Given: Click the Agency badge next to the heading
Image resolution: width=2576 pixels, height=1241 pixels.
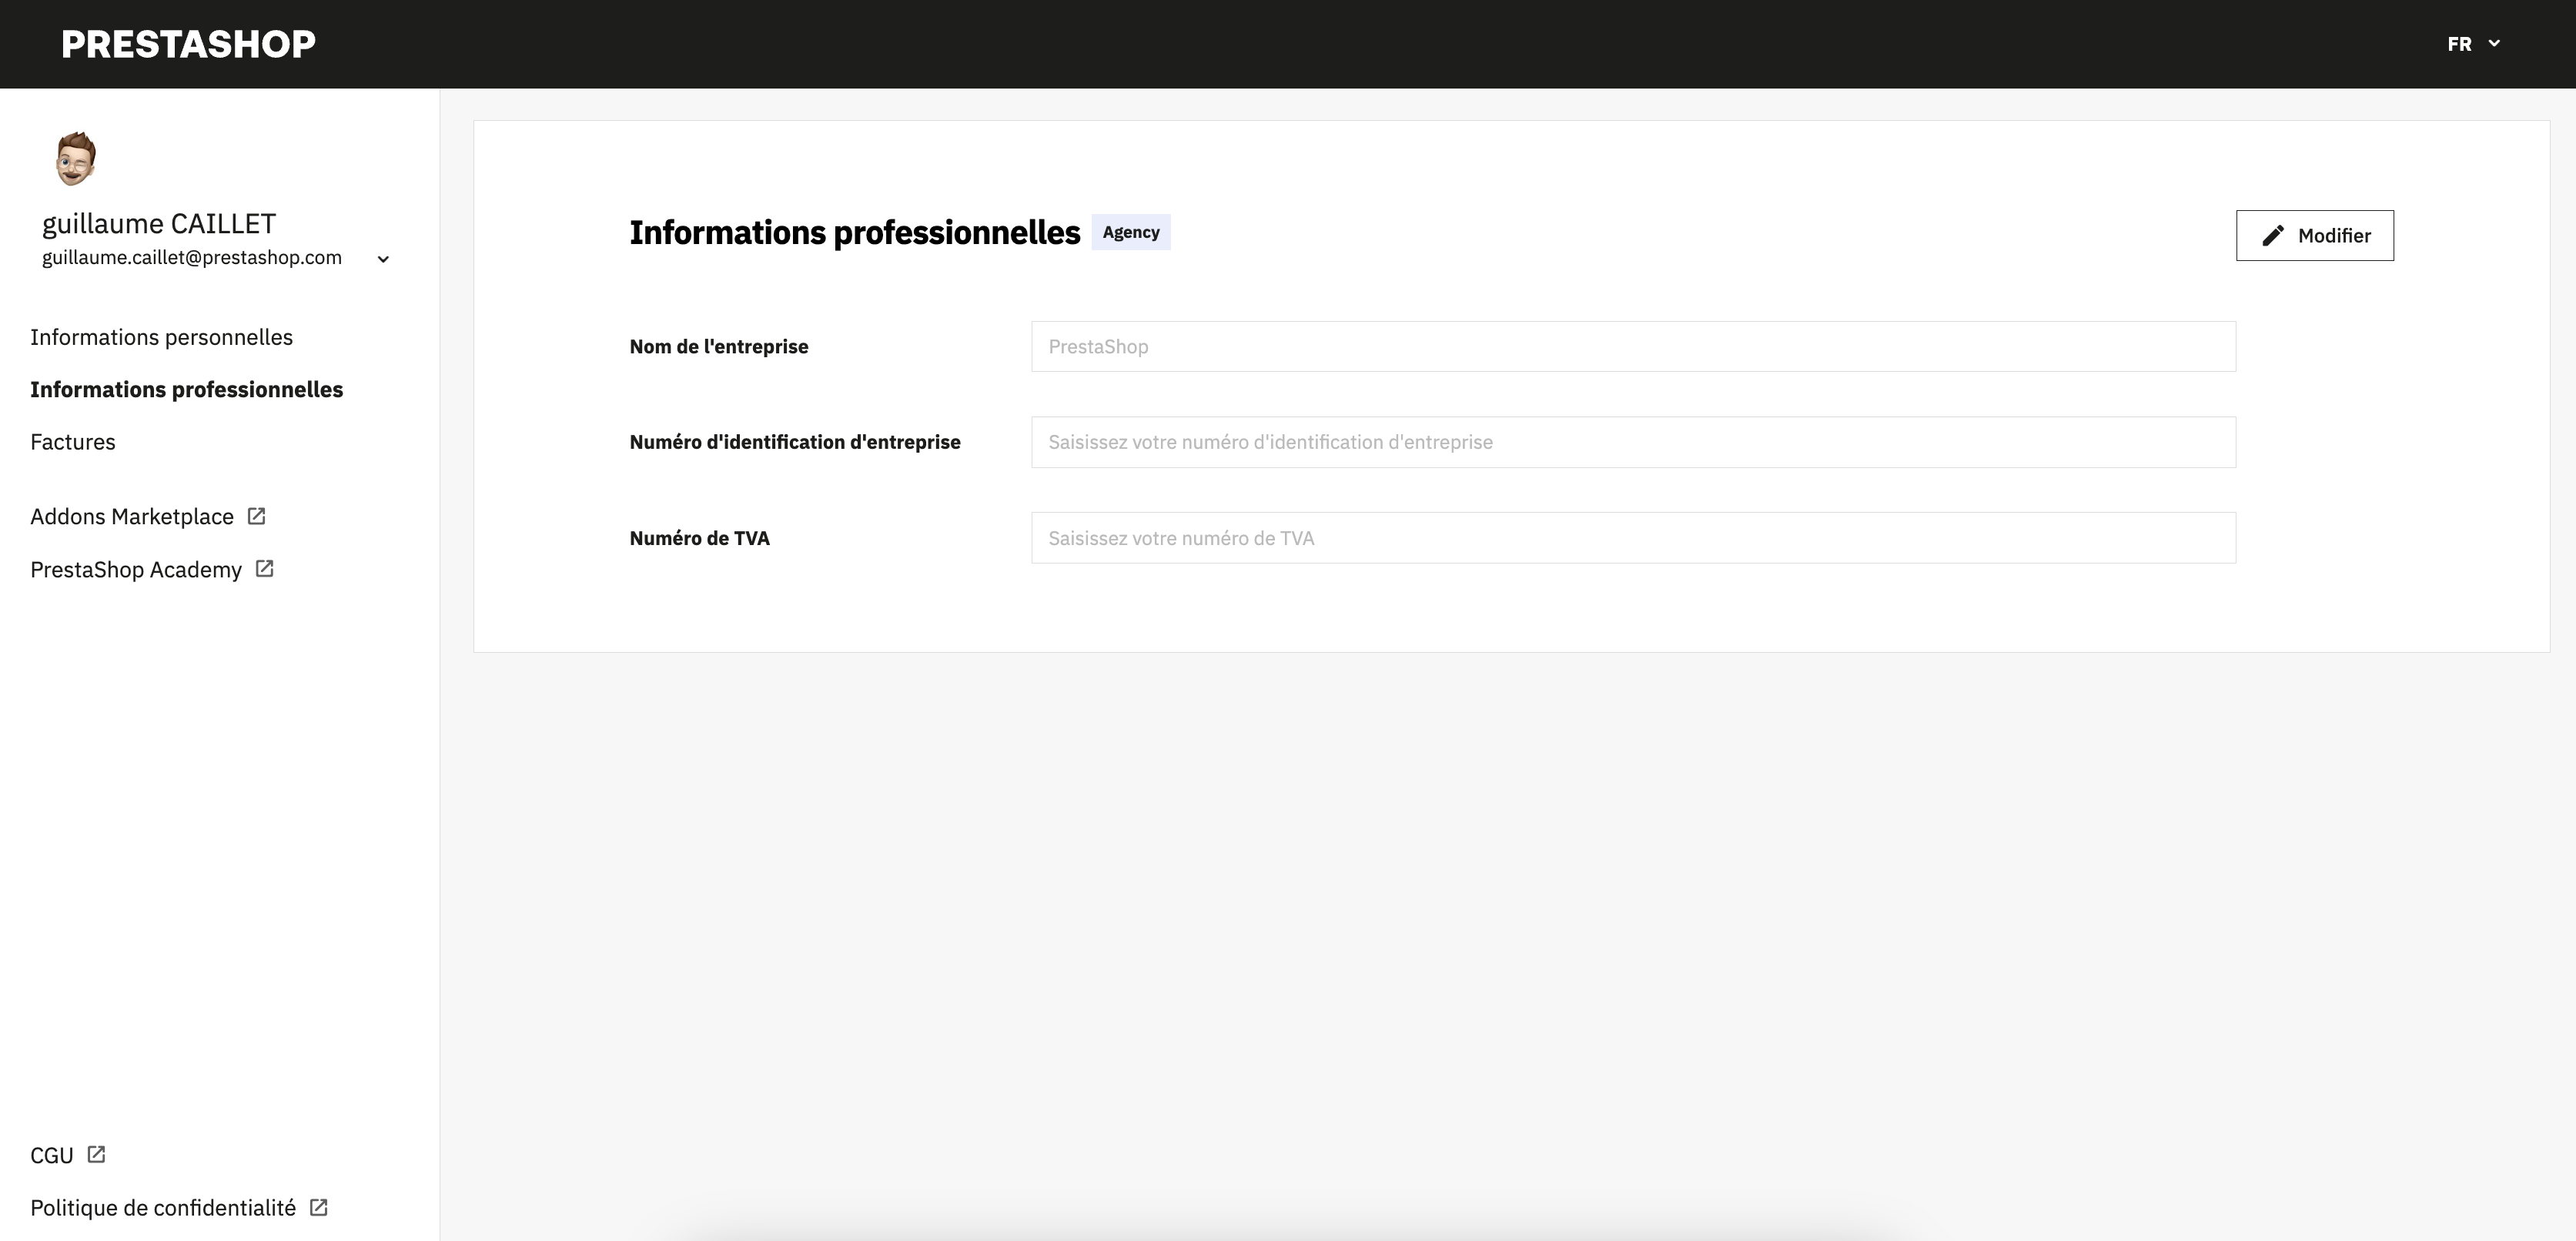Looking at the screenshot, I should point(1130,231).
